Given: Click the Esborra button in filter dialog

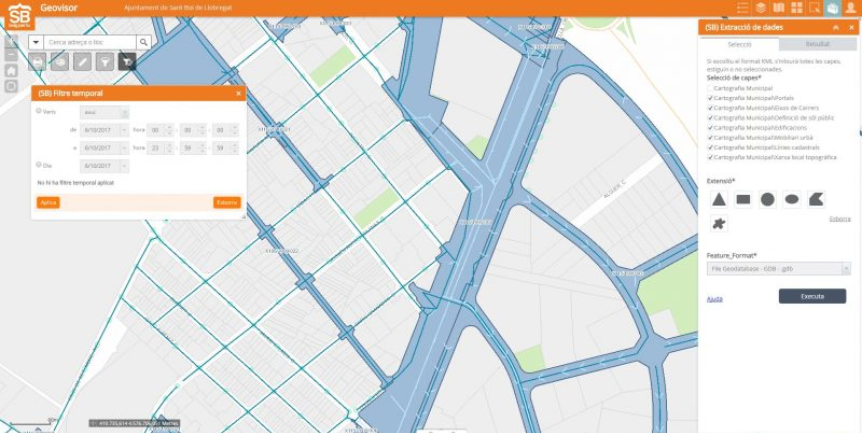Looking at the screenshot, I should 227,203.
